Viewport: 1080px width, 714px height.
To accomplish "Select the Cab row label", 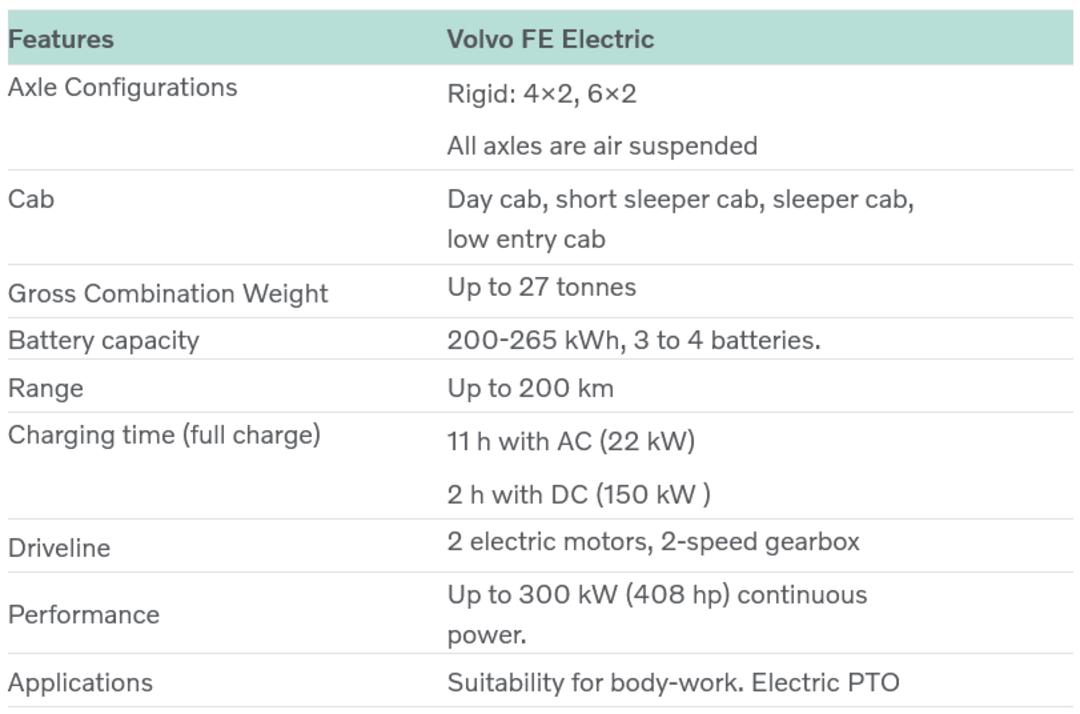I will [x=31, y=199].
